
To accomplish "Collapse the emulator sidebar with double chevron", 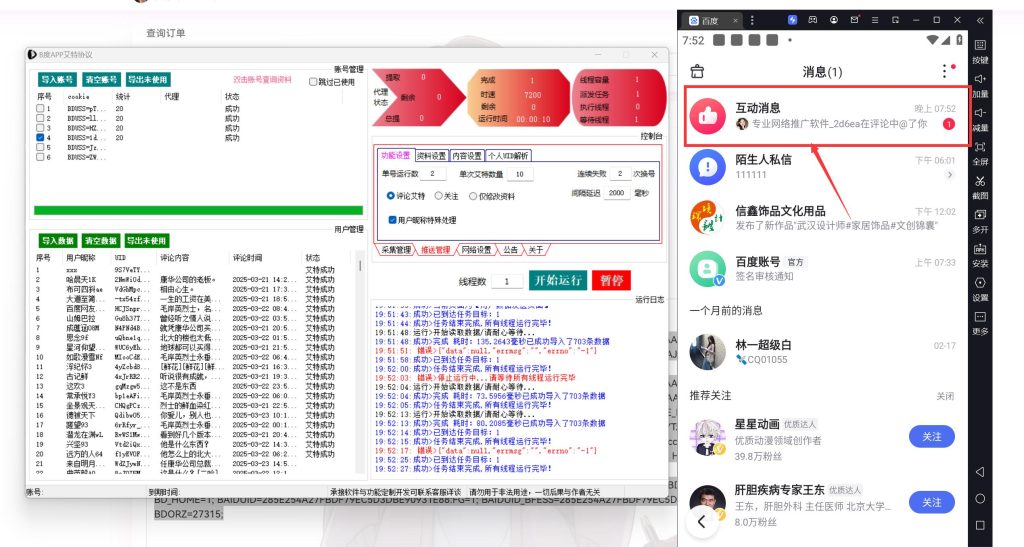I will point(980,20).
